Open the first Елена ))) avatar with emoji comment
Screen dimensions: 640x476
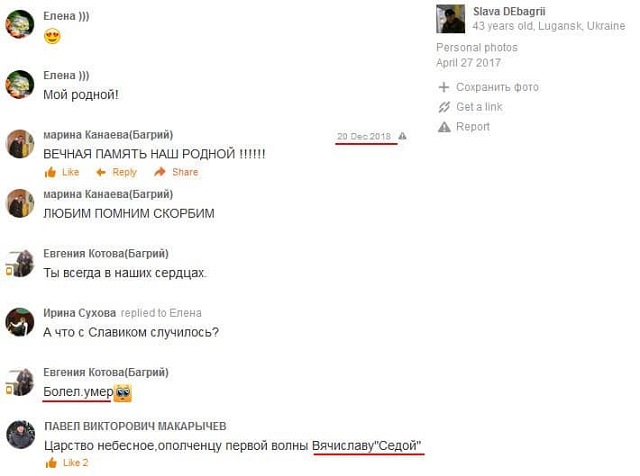point(20,24)
